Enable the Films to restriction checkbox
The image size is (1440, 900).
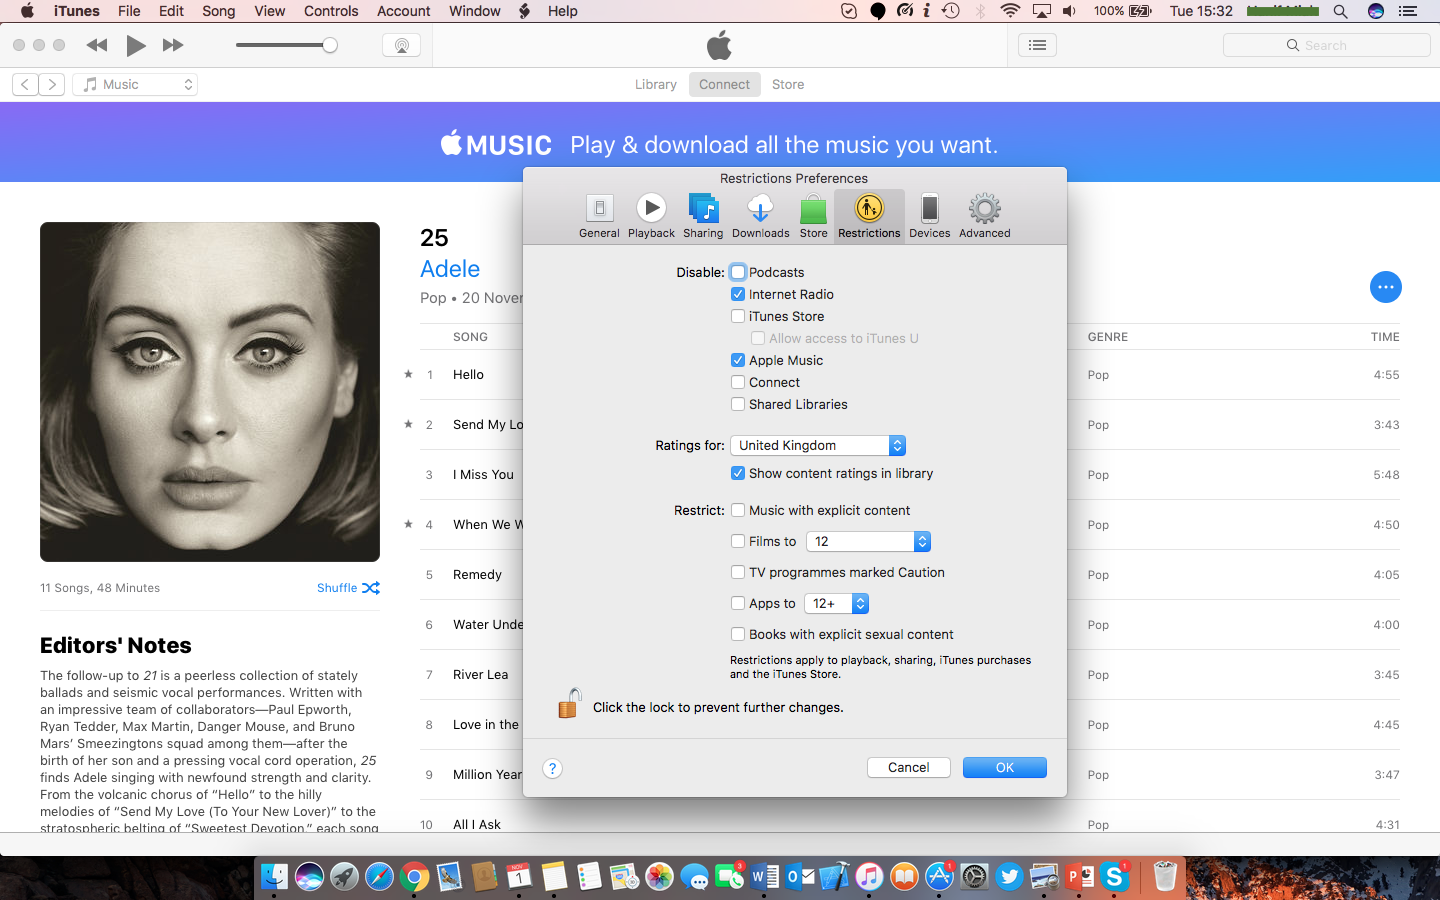(738, 541)
